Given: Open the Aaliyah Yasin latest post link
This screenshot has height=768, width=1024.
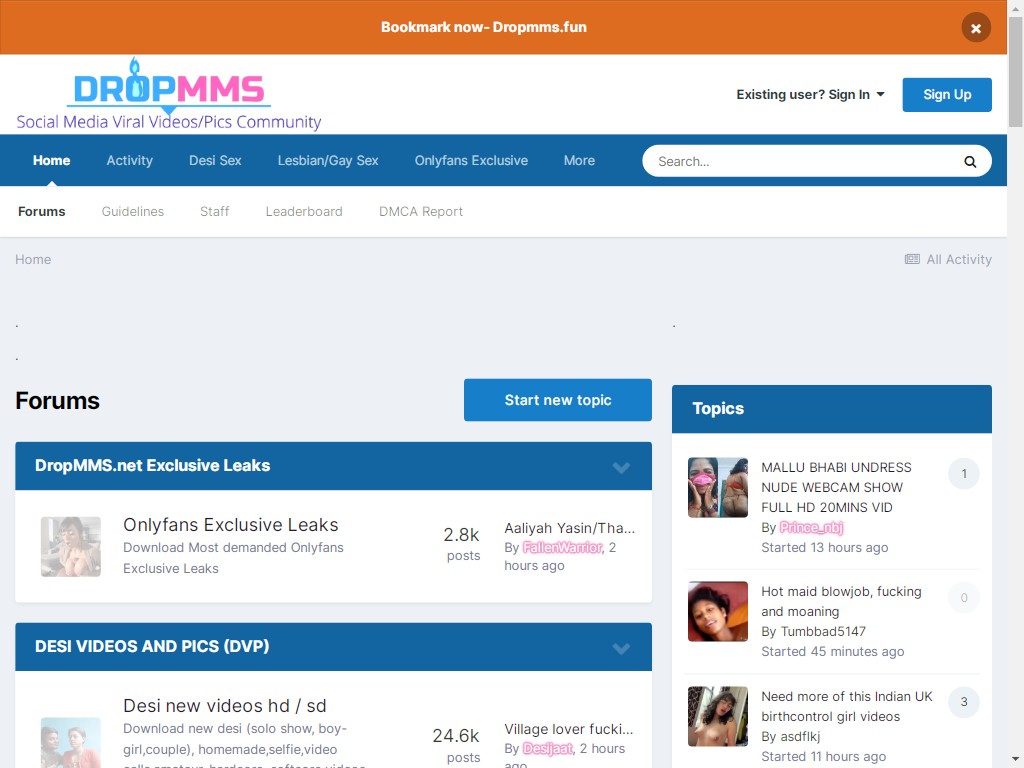Looking at the screenshot, I should click(569, 528).
